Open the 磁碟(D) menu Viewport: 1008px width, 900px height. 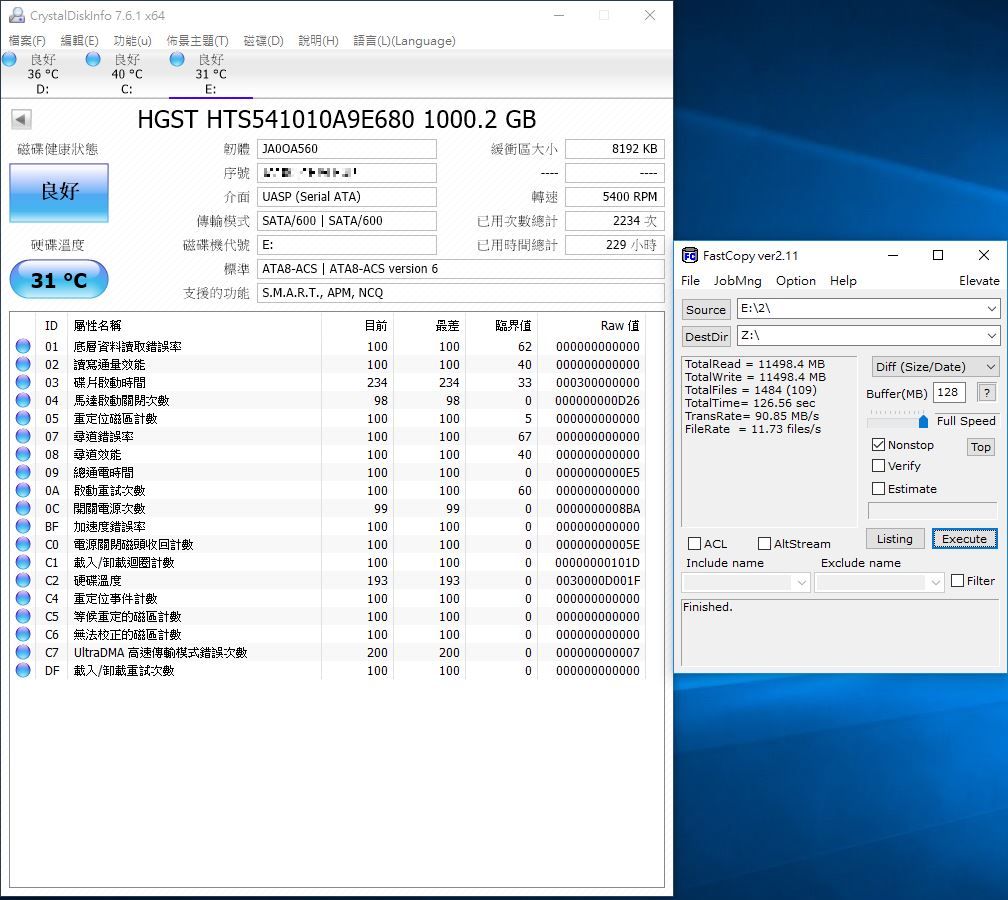(x=264, y=40)
